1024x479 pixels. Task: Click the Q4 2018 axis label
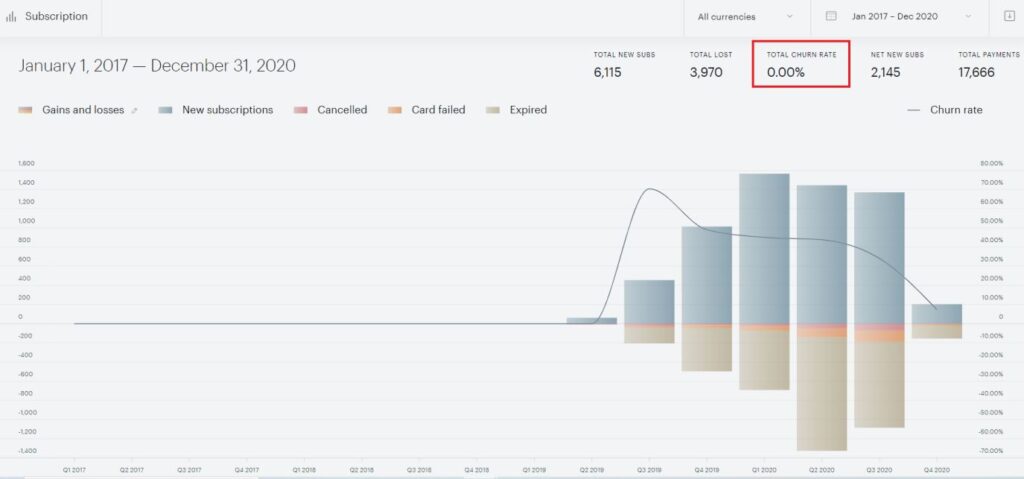pyautogui.click(x=477, y=469)
